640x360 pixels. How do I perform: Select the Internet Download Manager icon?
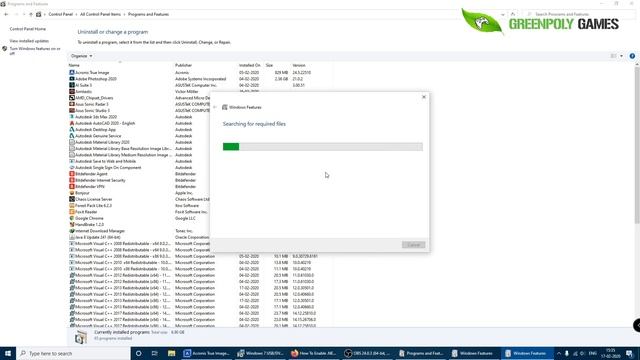[72, 231]
